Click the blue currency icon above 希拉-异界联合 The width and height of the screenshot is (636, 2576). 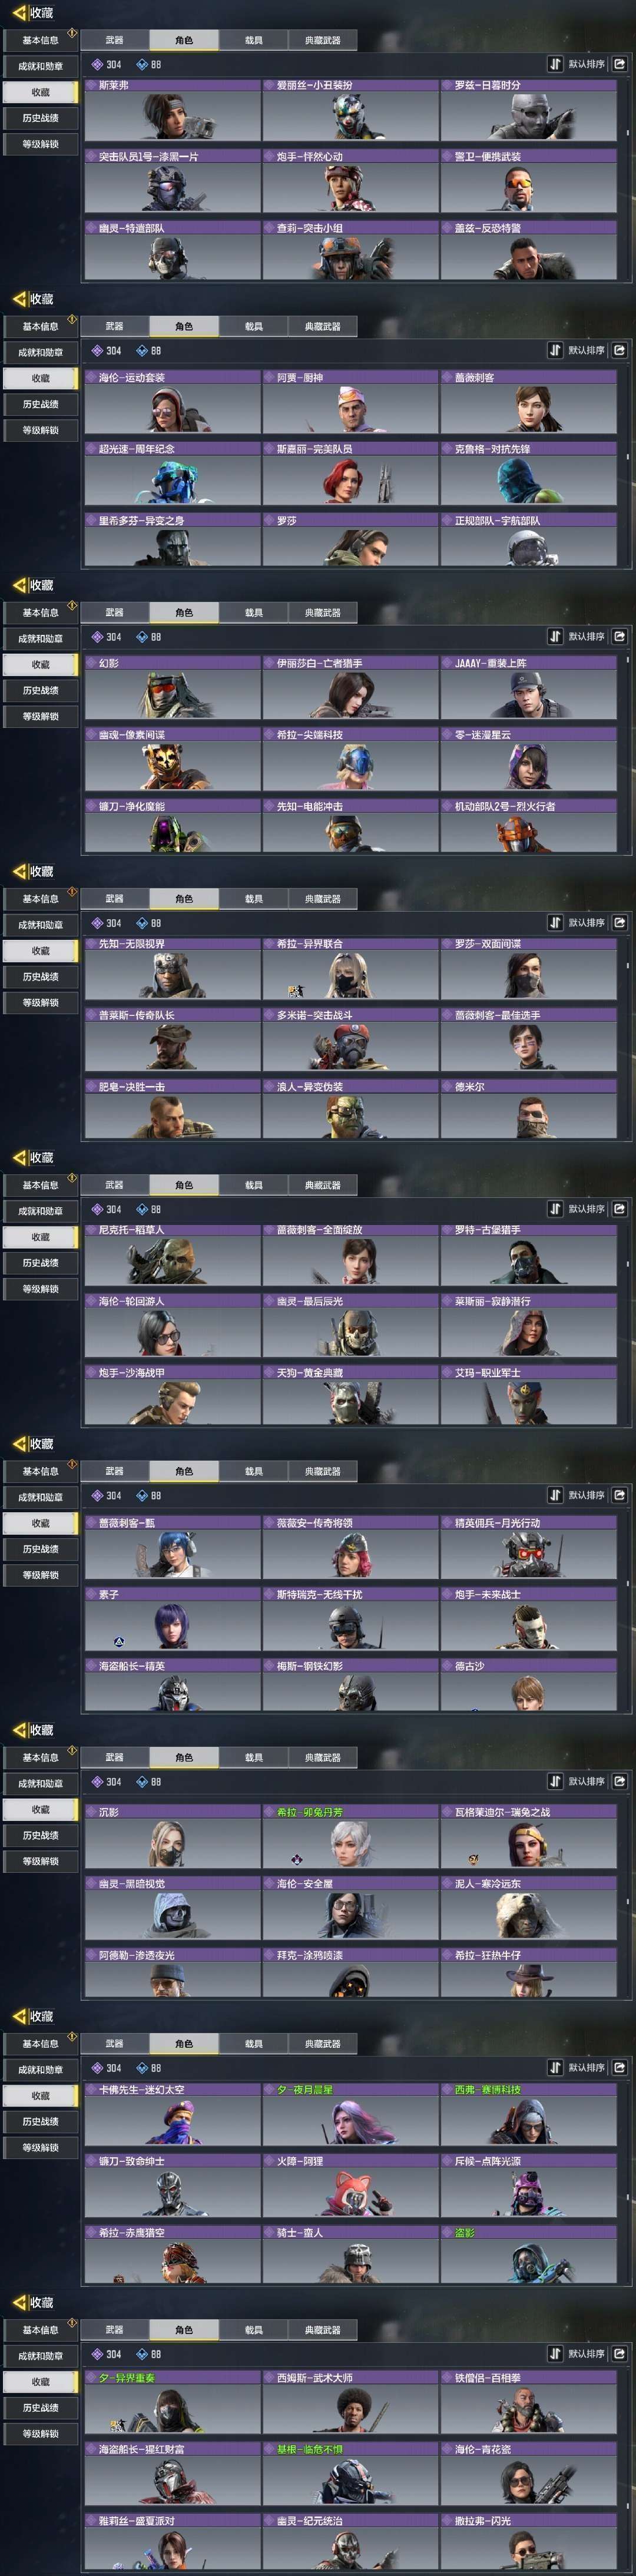pos(142,923)
